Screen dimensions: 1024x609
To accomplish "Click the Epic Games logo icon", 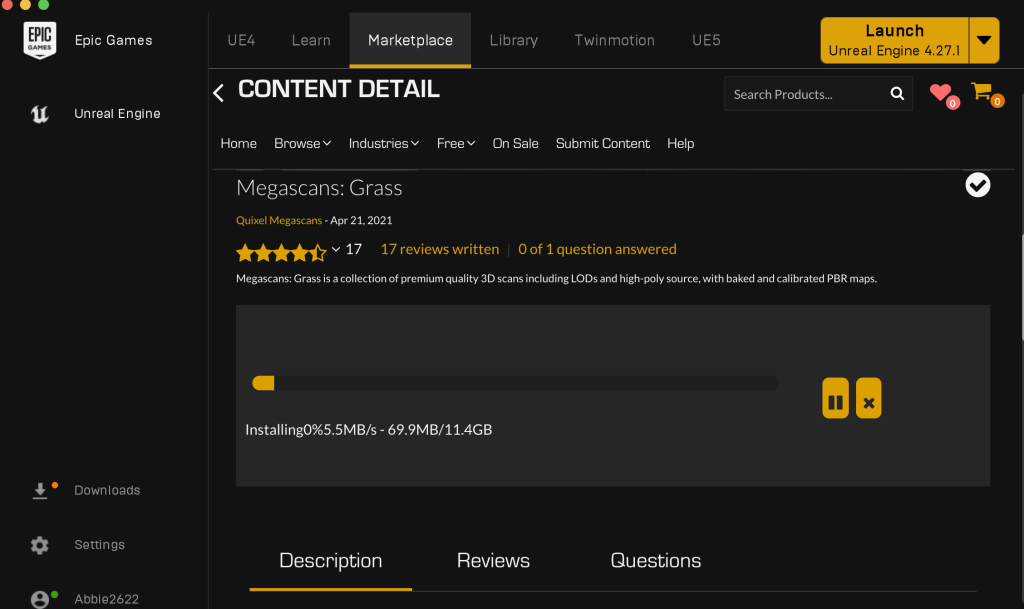I will [x=40, y=40].
